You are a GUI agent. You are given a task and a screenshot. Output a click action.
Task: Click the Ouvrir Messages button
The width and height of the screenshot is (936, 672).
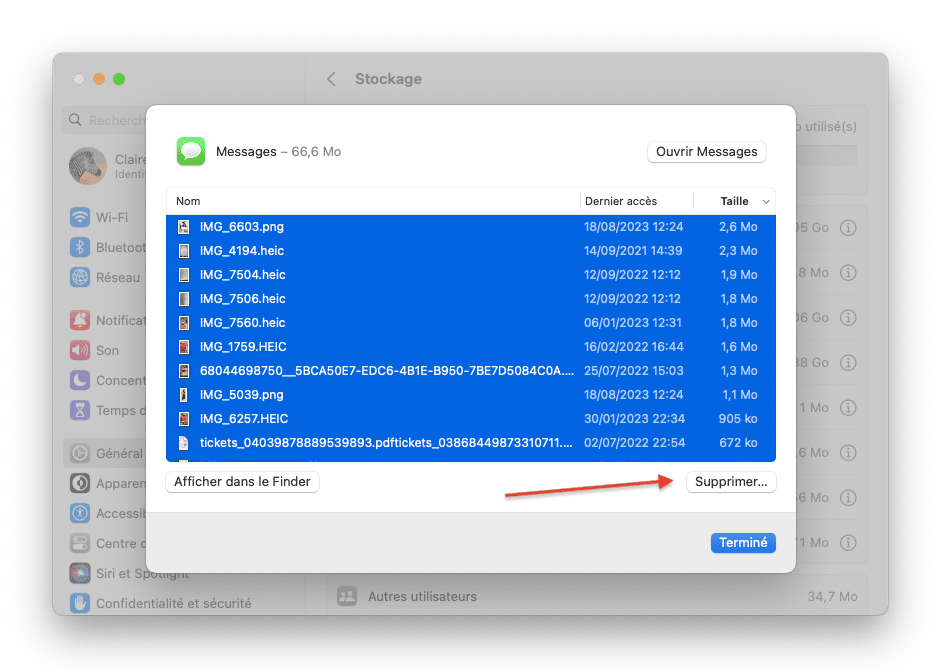(706, 152)
